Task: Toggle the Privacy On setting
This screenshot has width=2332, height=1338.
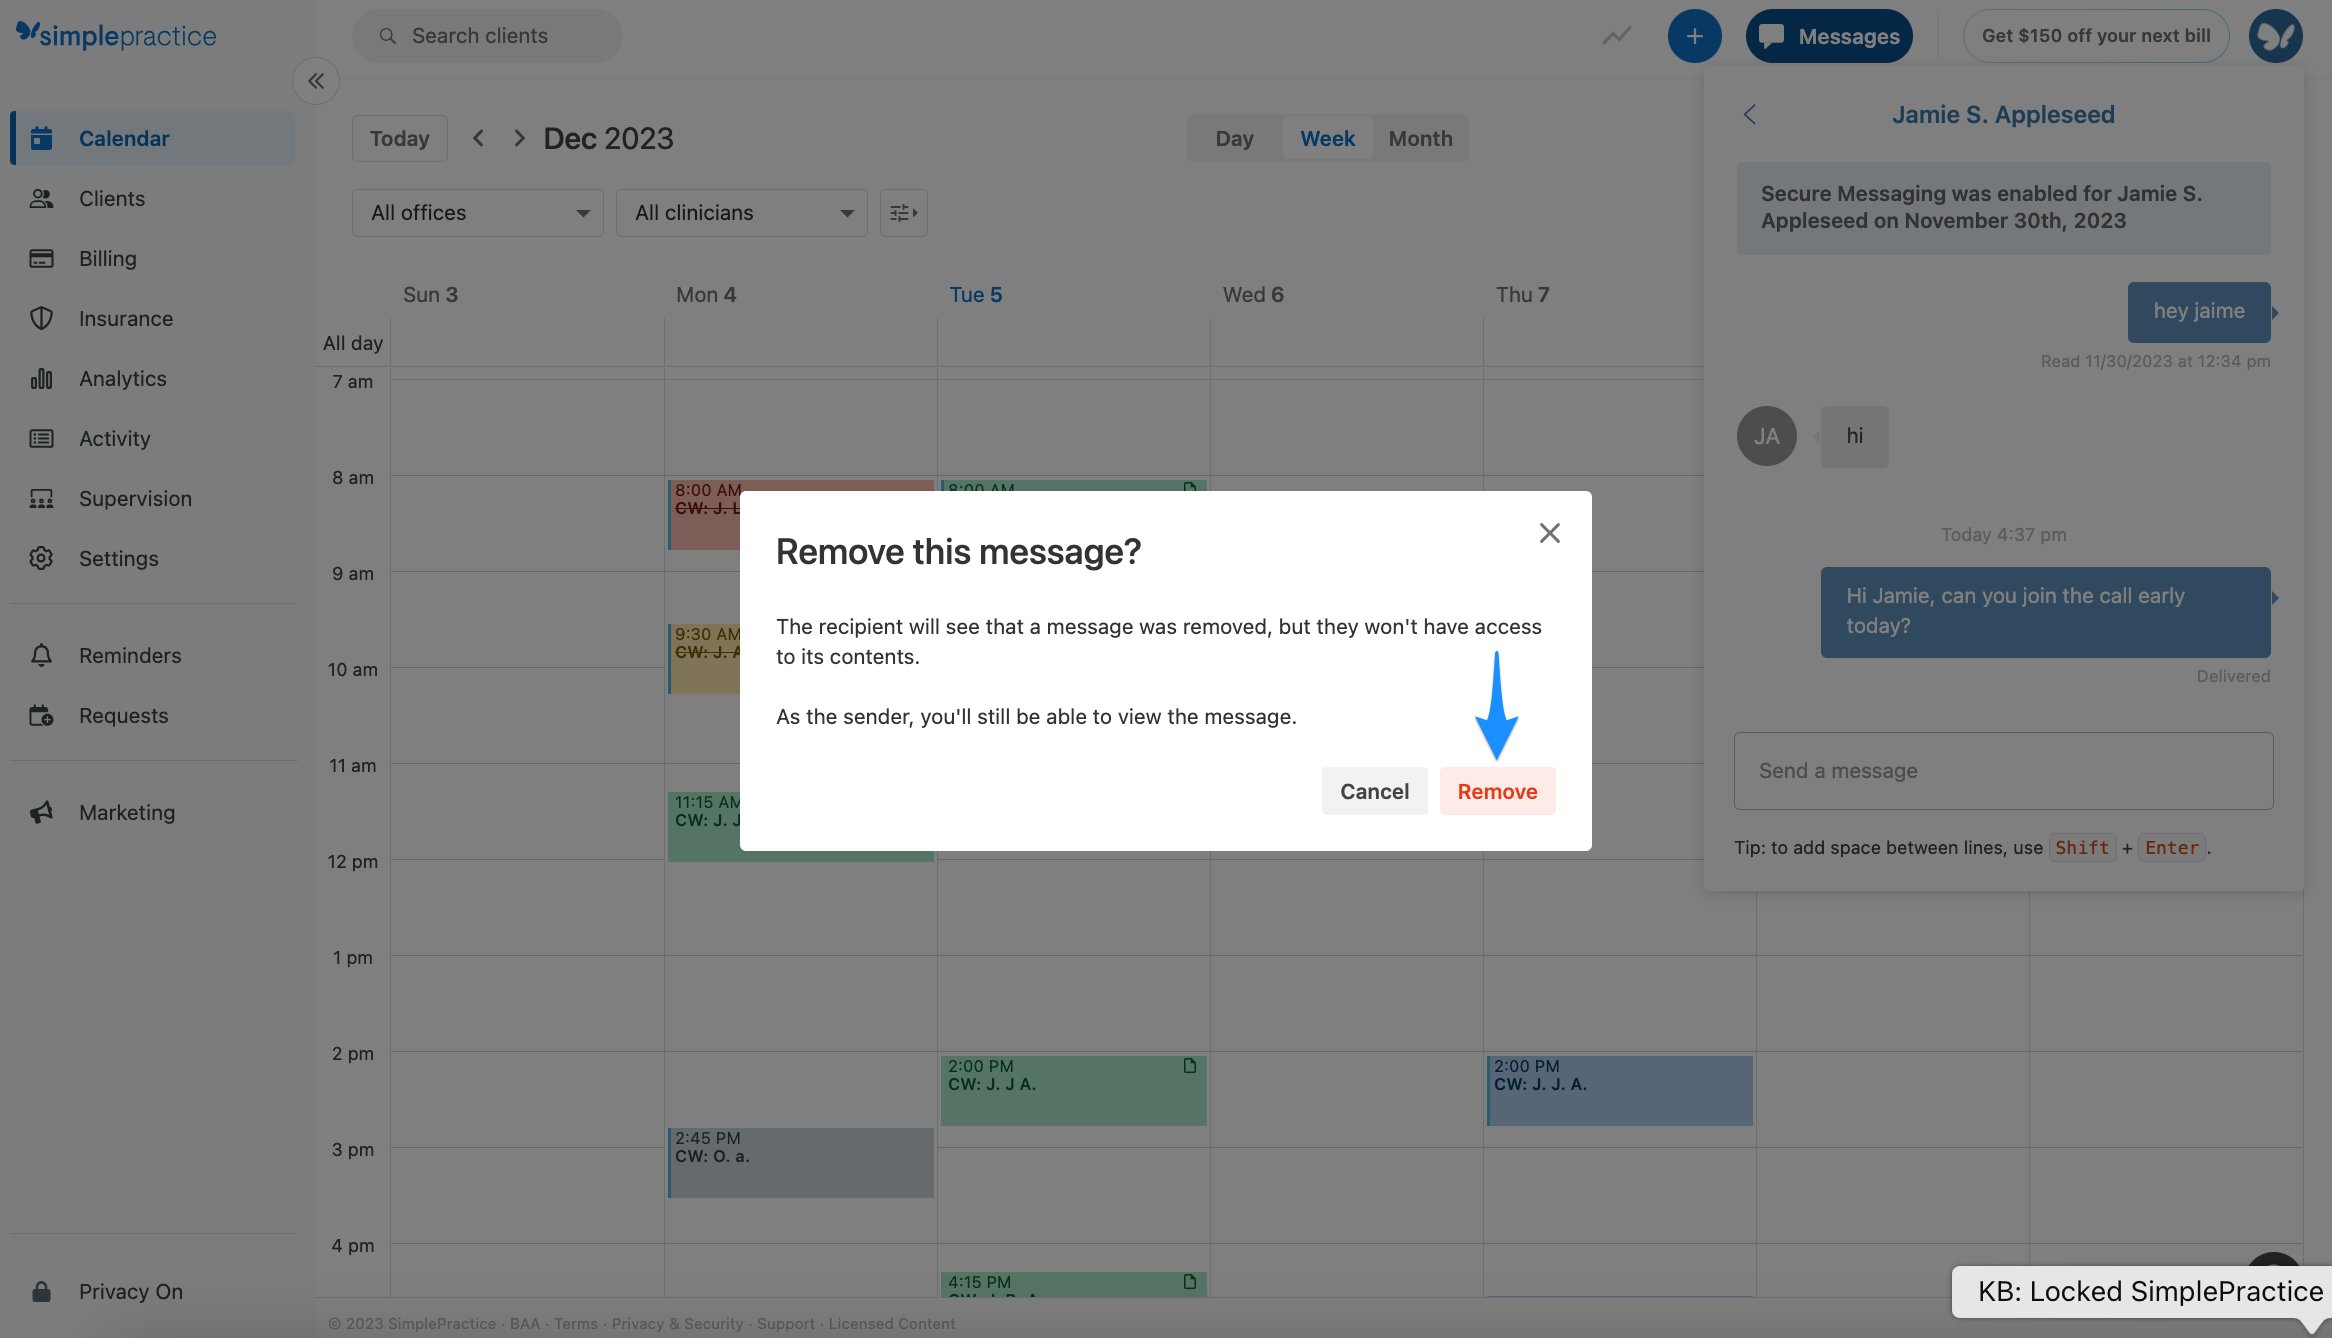Action: (130, 1291)
